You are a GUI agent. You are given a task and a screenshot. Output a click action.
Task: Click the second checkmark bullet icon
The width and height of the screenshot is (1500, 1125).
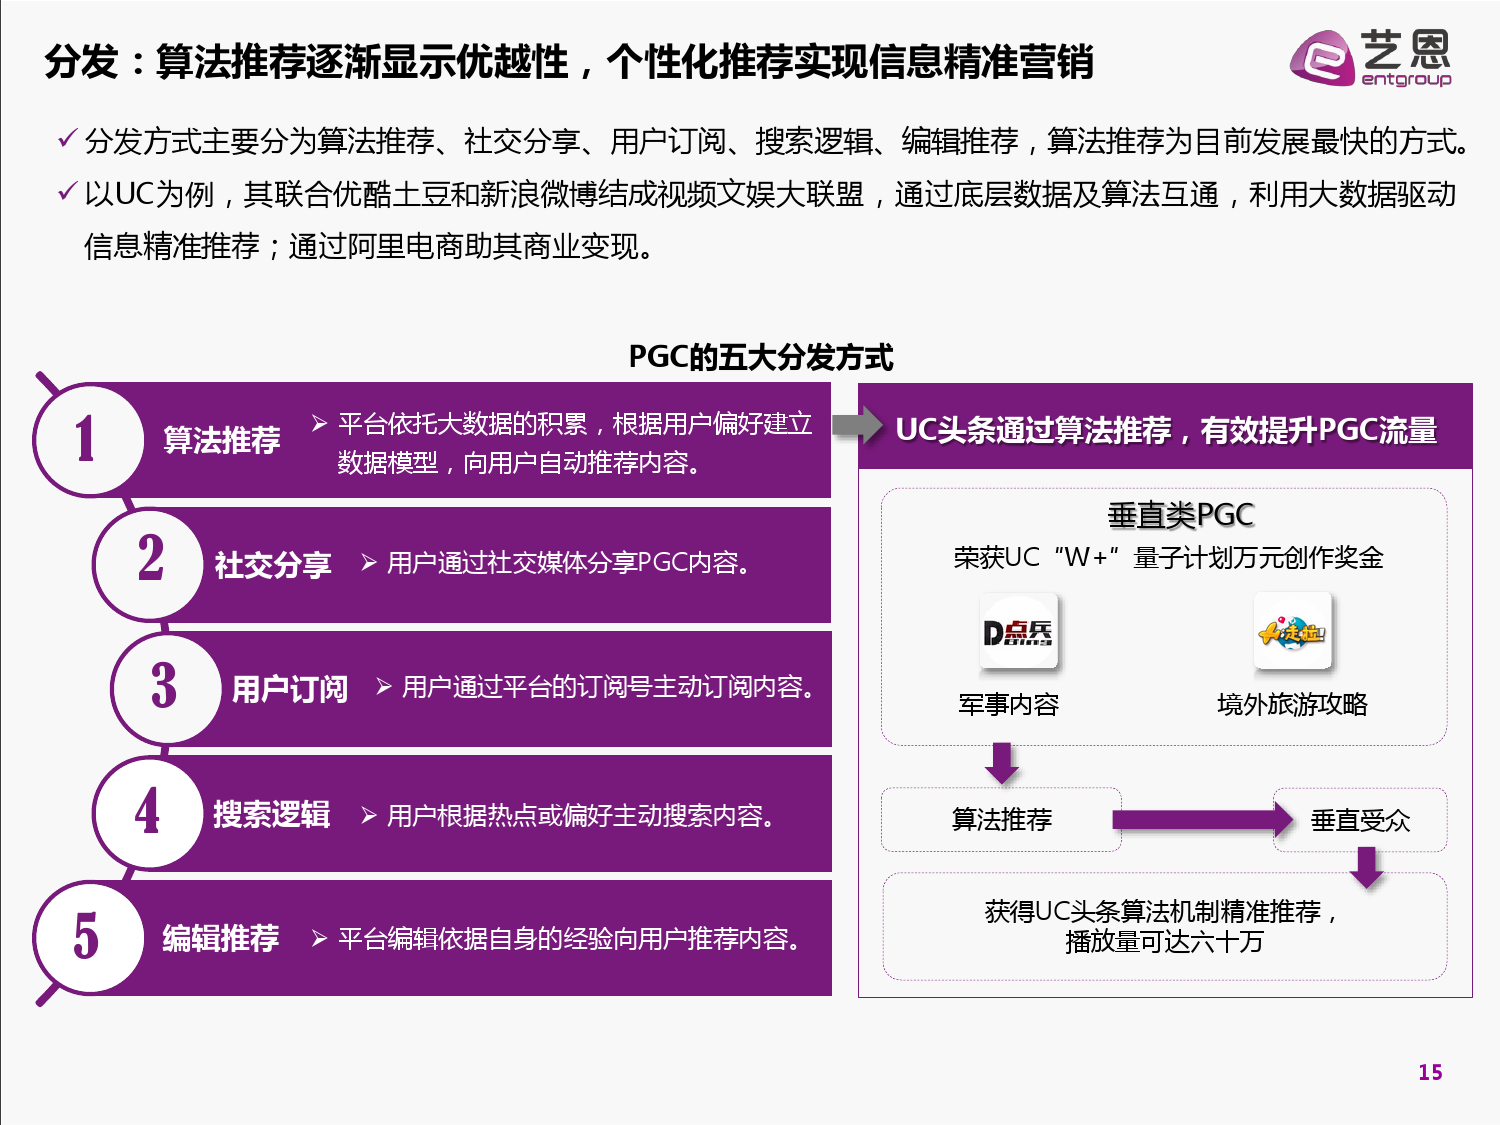pos(68,190)
